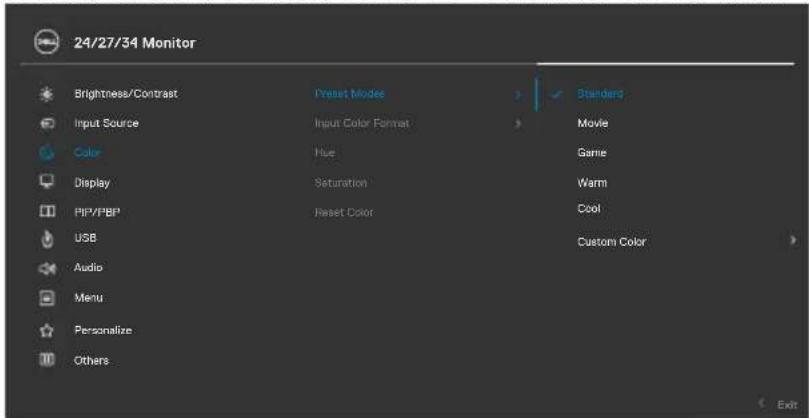The height and width of the screenshot is (418, 809).
Task: Click the Color palette icon
Action: tap(47, 153)
